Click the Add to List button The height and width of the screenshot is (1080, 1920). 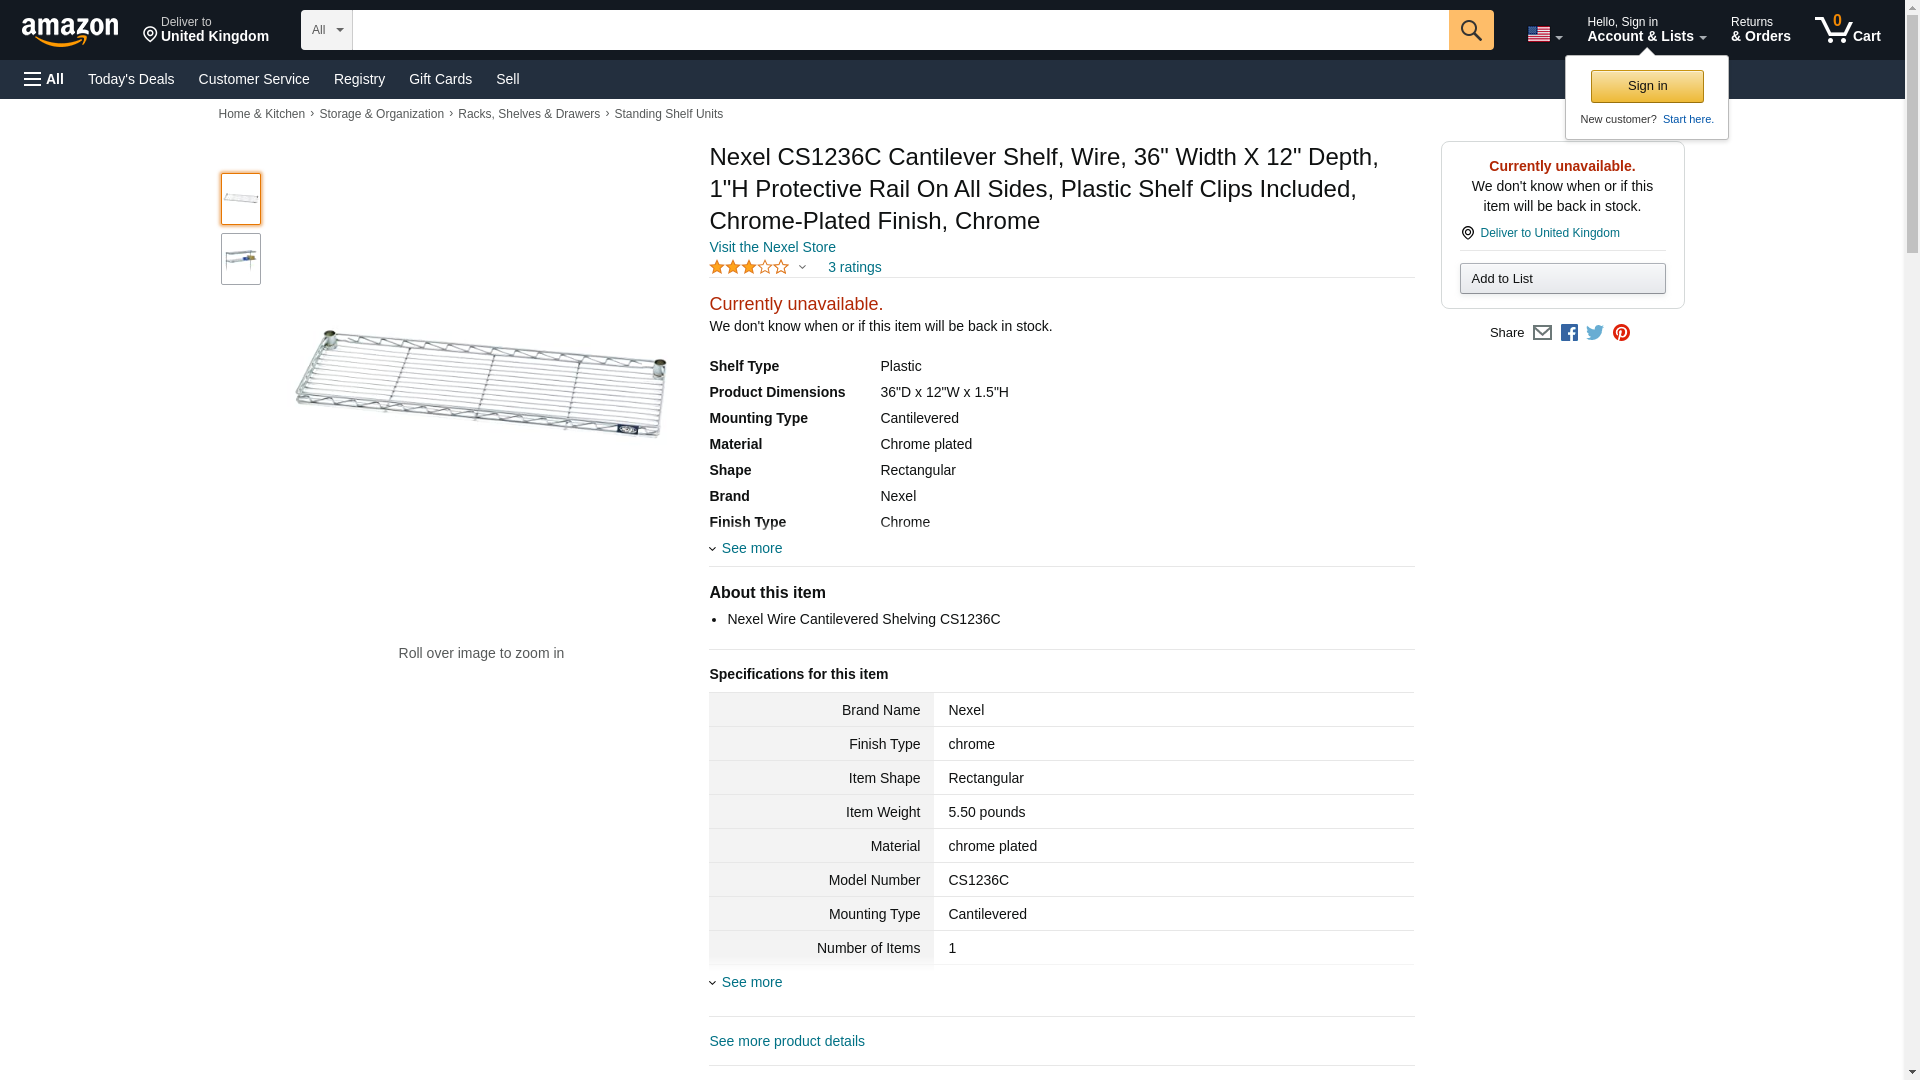tap(1562, 278)
